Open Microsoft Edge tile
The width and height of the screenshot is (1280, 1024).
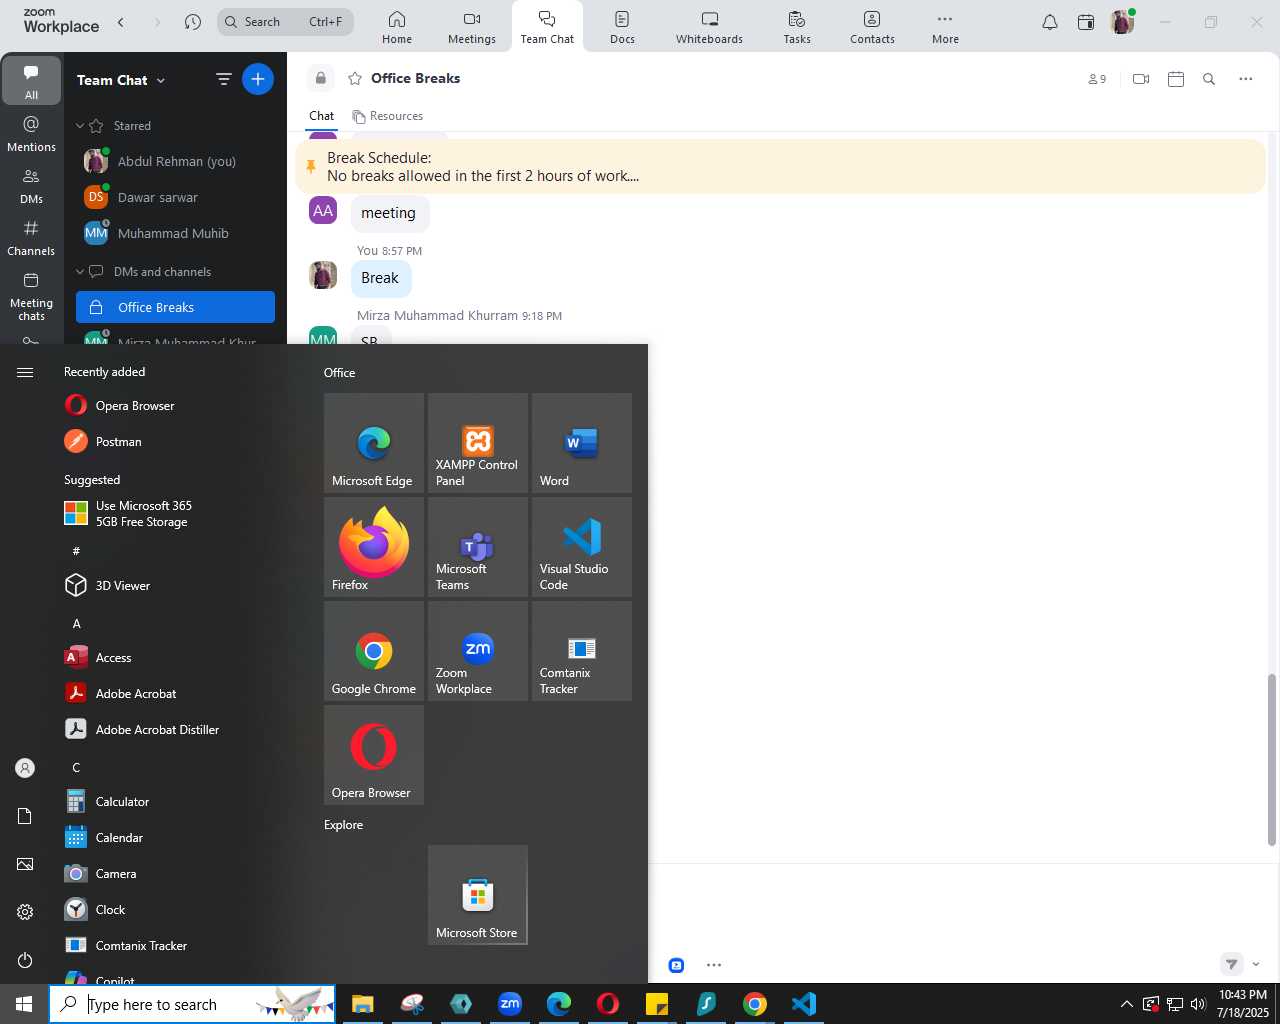[x=374, y=443]
